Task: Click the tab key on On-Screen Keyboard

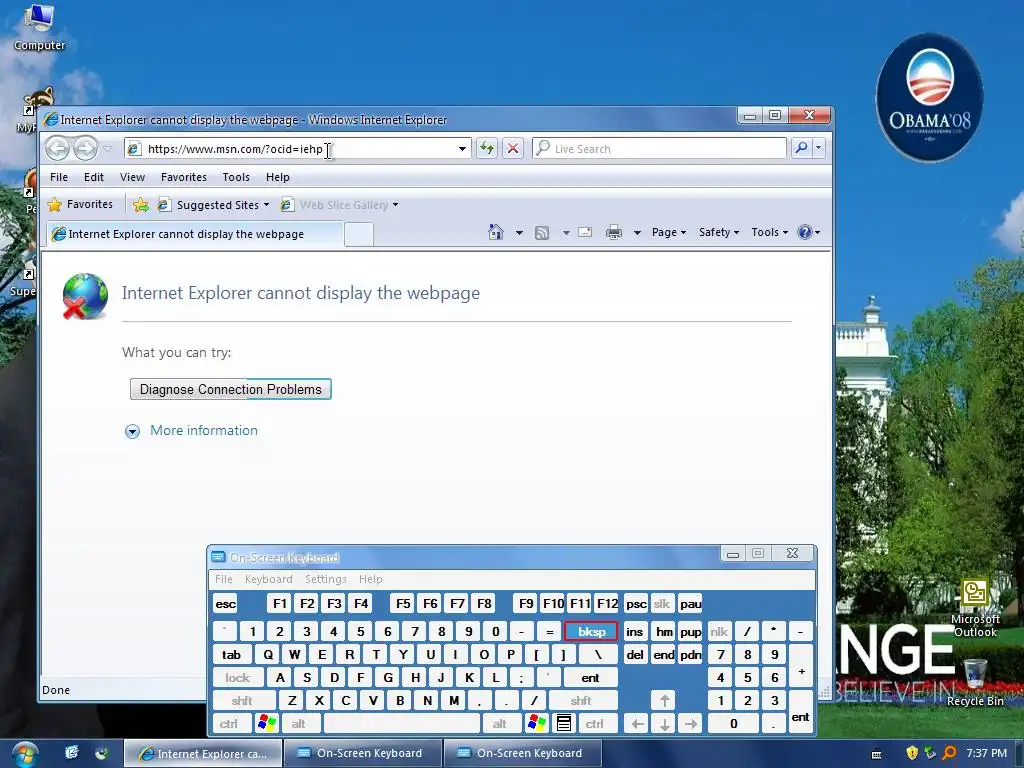Action: (231, 654)
